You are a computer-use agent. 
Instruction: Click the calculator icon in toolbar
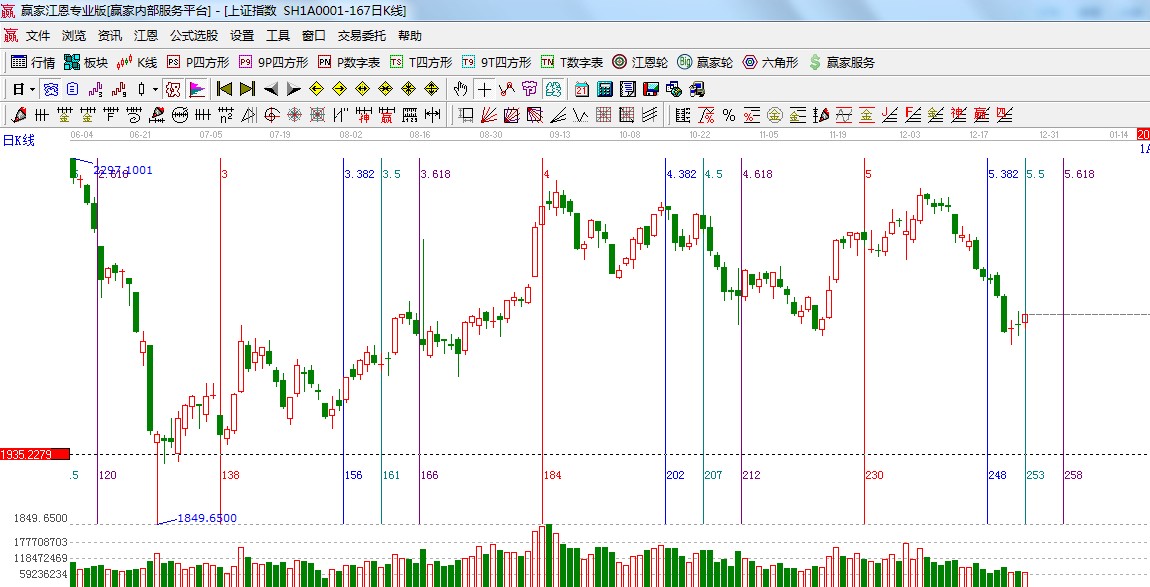tap(604, 89)
